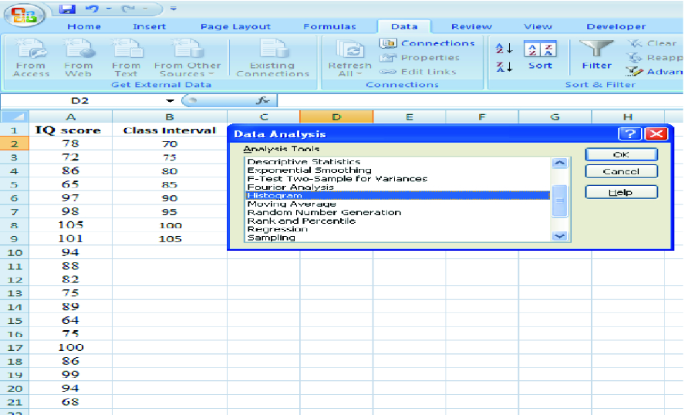Redo the last action

[x=128, y=9]
